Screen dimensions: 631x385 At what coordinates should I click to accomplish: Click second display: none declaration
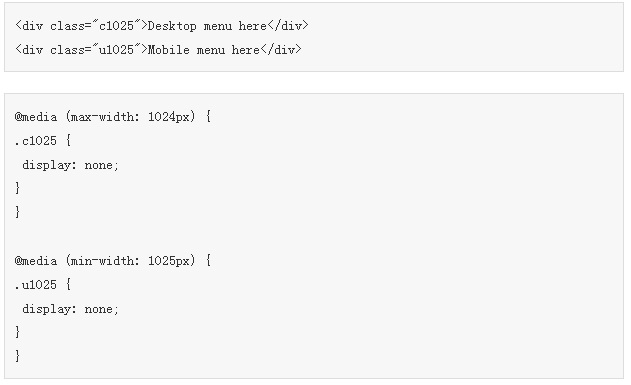[70, 309]
